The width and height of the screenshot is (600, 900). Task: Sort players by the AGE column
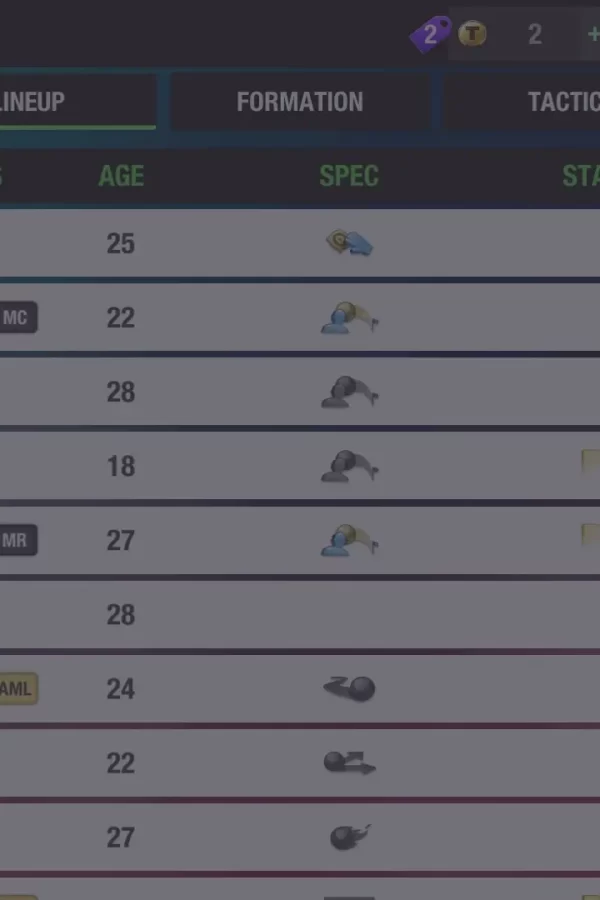pos(121,177)
